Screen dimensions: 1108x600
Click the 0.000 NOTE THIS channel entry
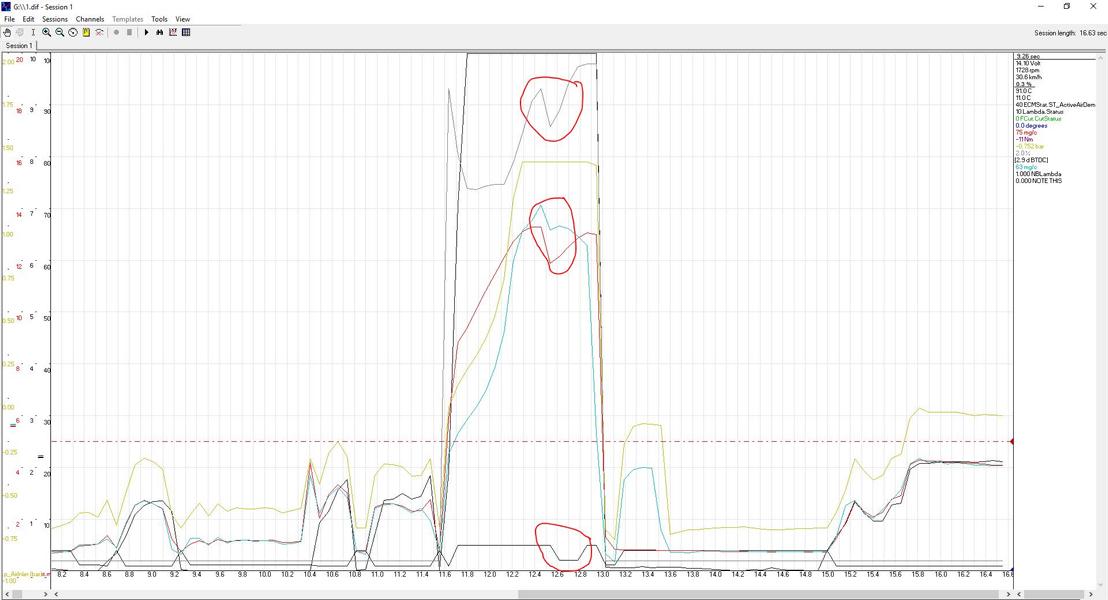coord(1038,181)
